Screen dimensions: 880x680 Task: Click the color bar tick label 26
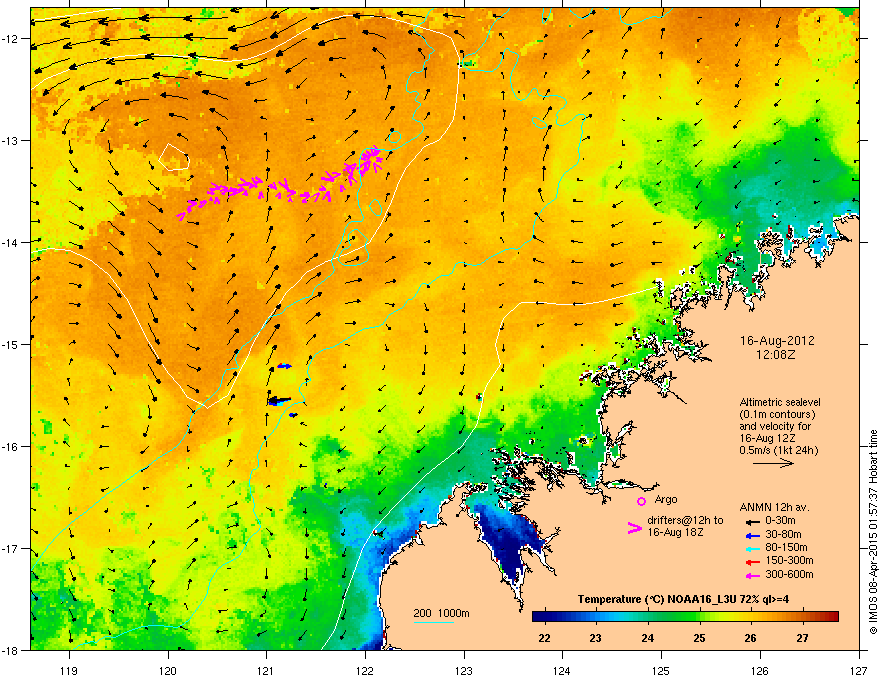click(750, 638)
